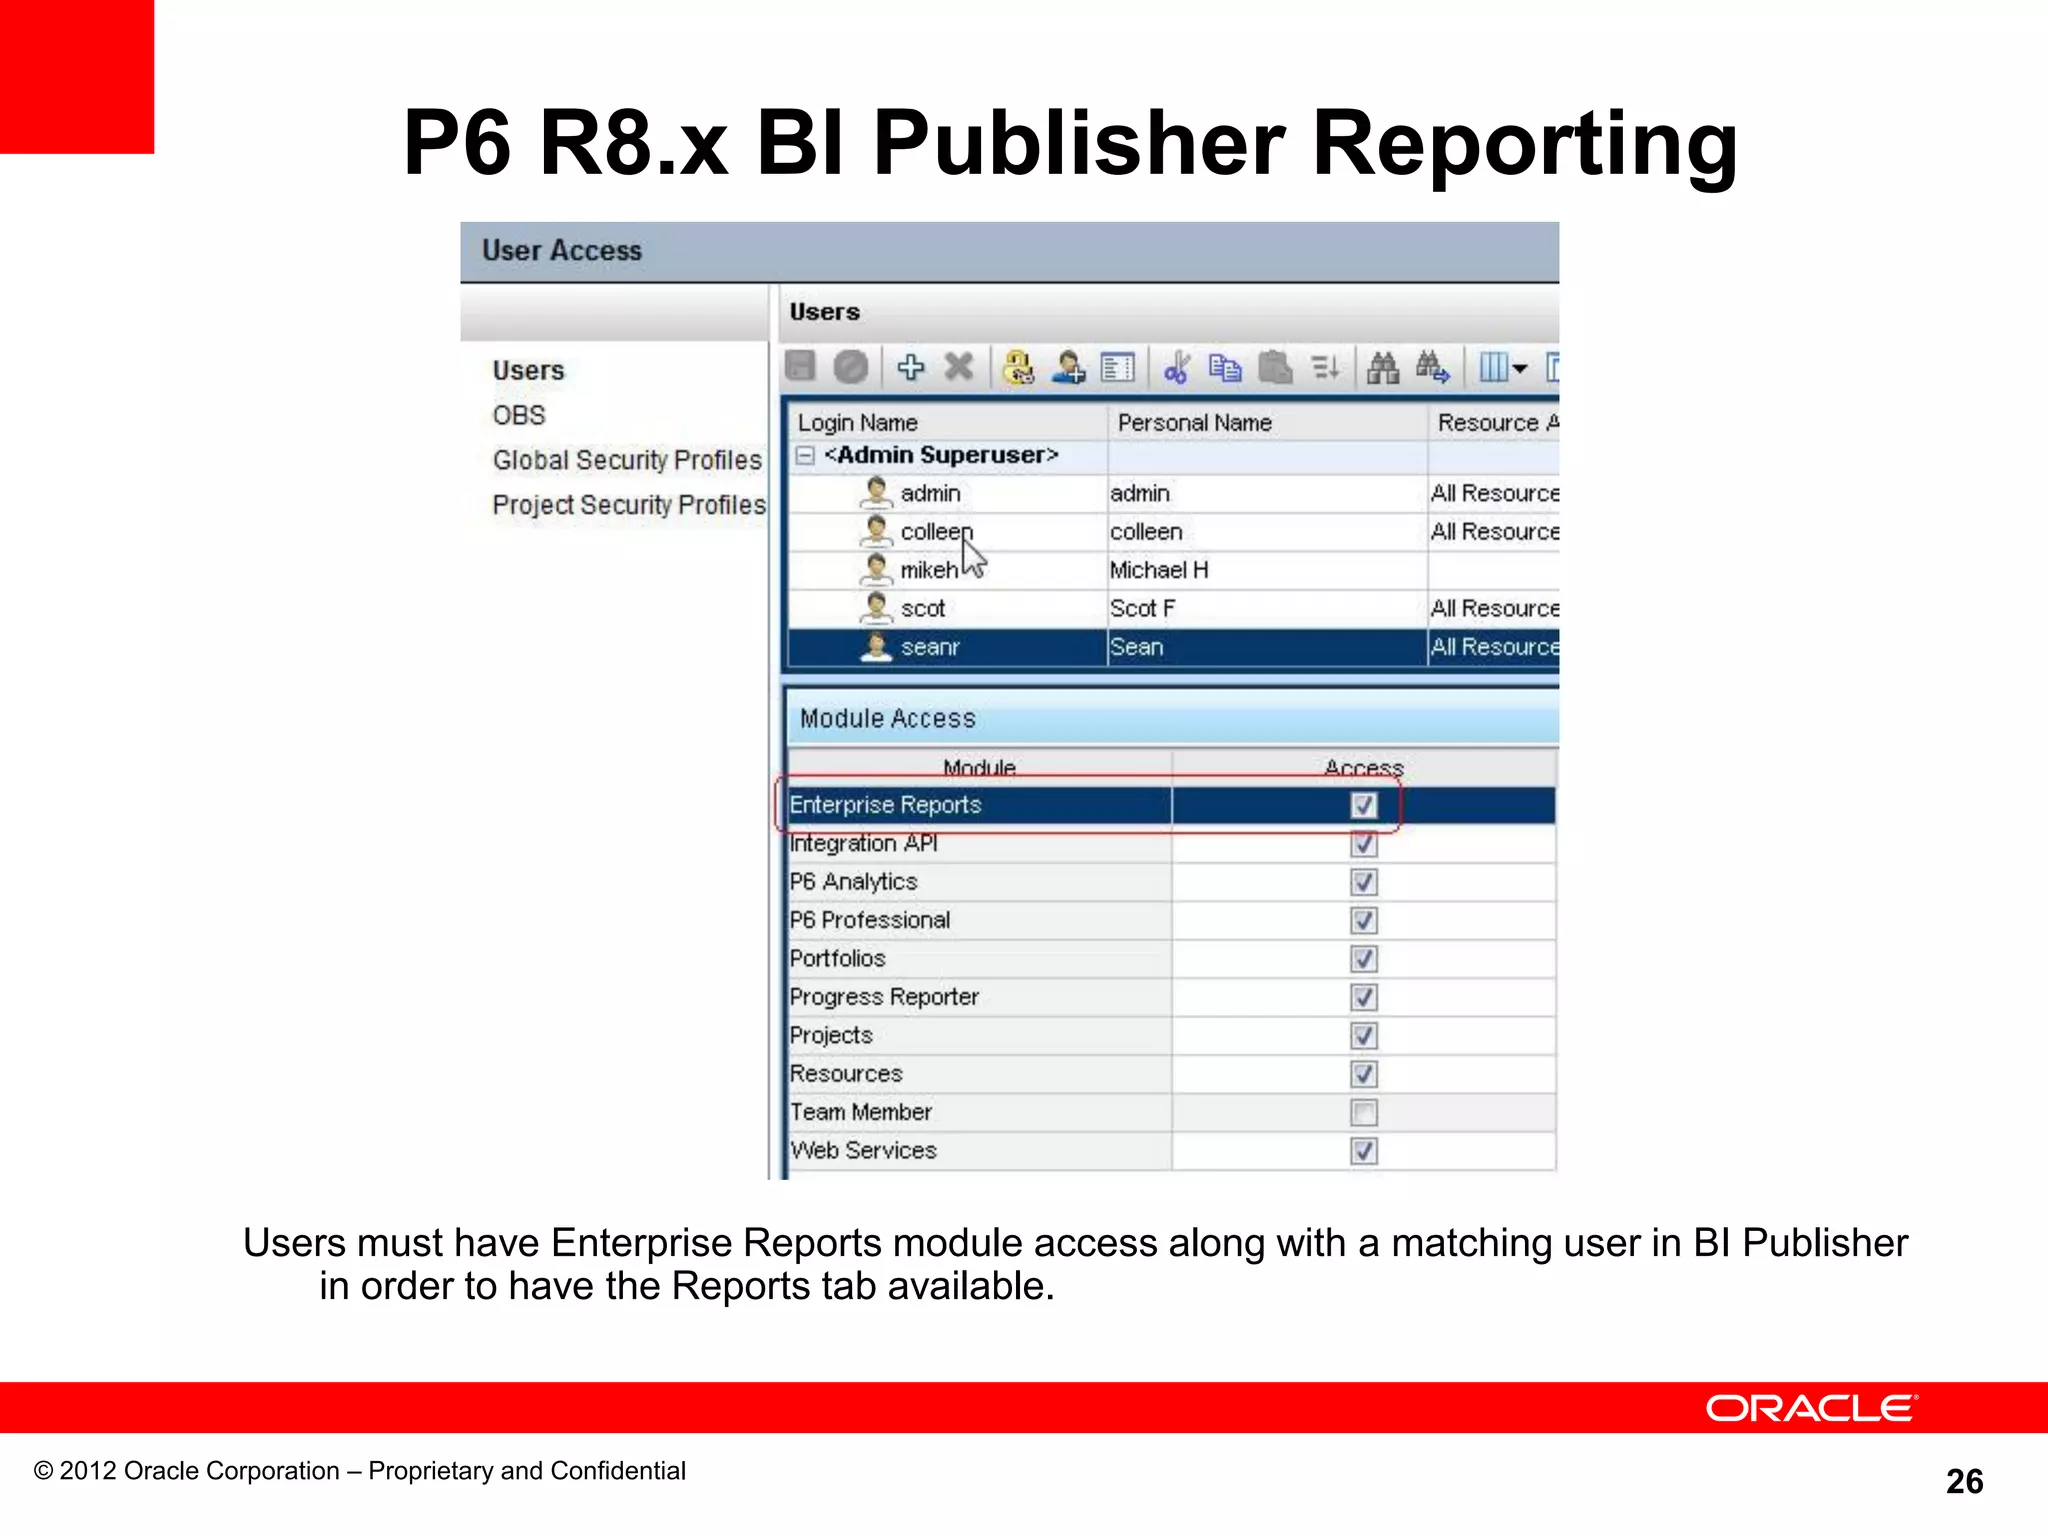The width and height of the screenshot is (2048, 1536).
Task: Click the Paste clipboard icon
Action: point(1275,367)
